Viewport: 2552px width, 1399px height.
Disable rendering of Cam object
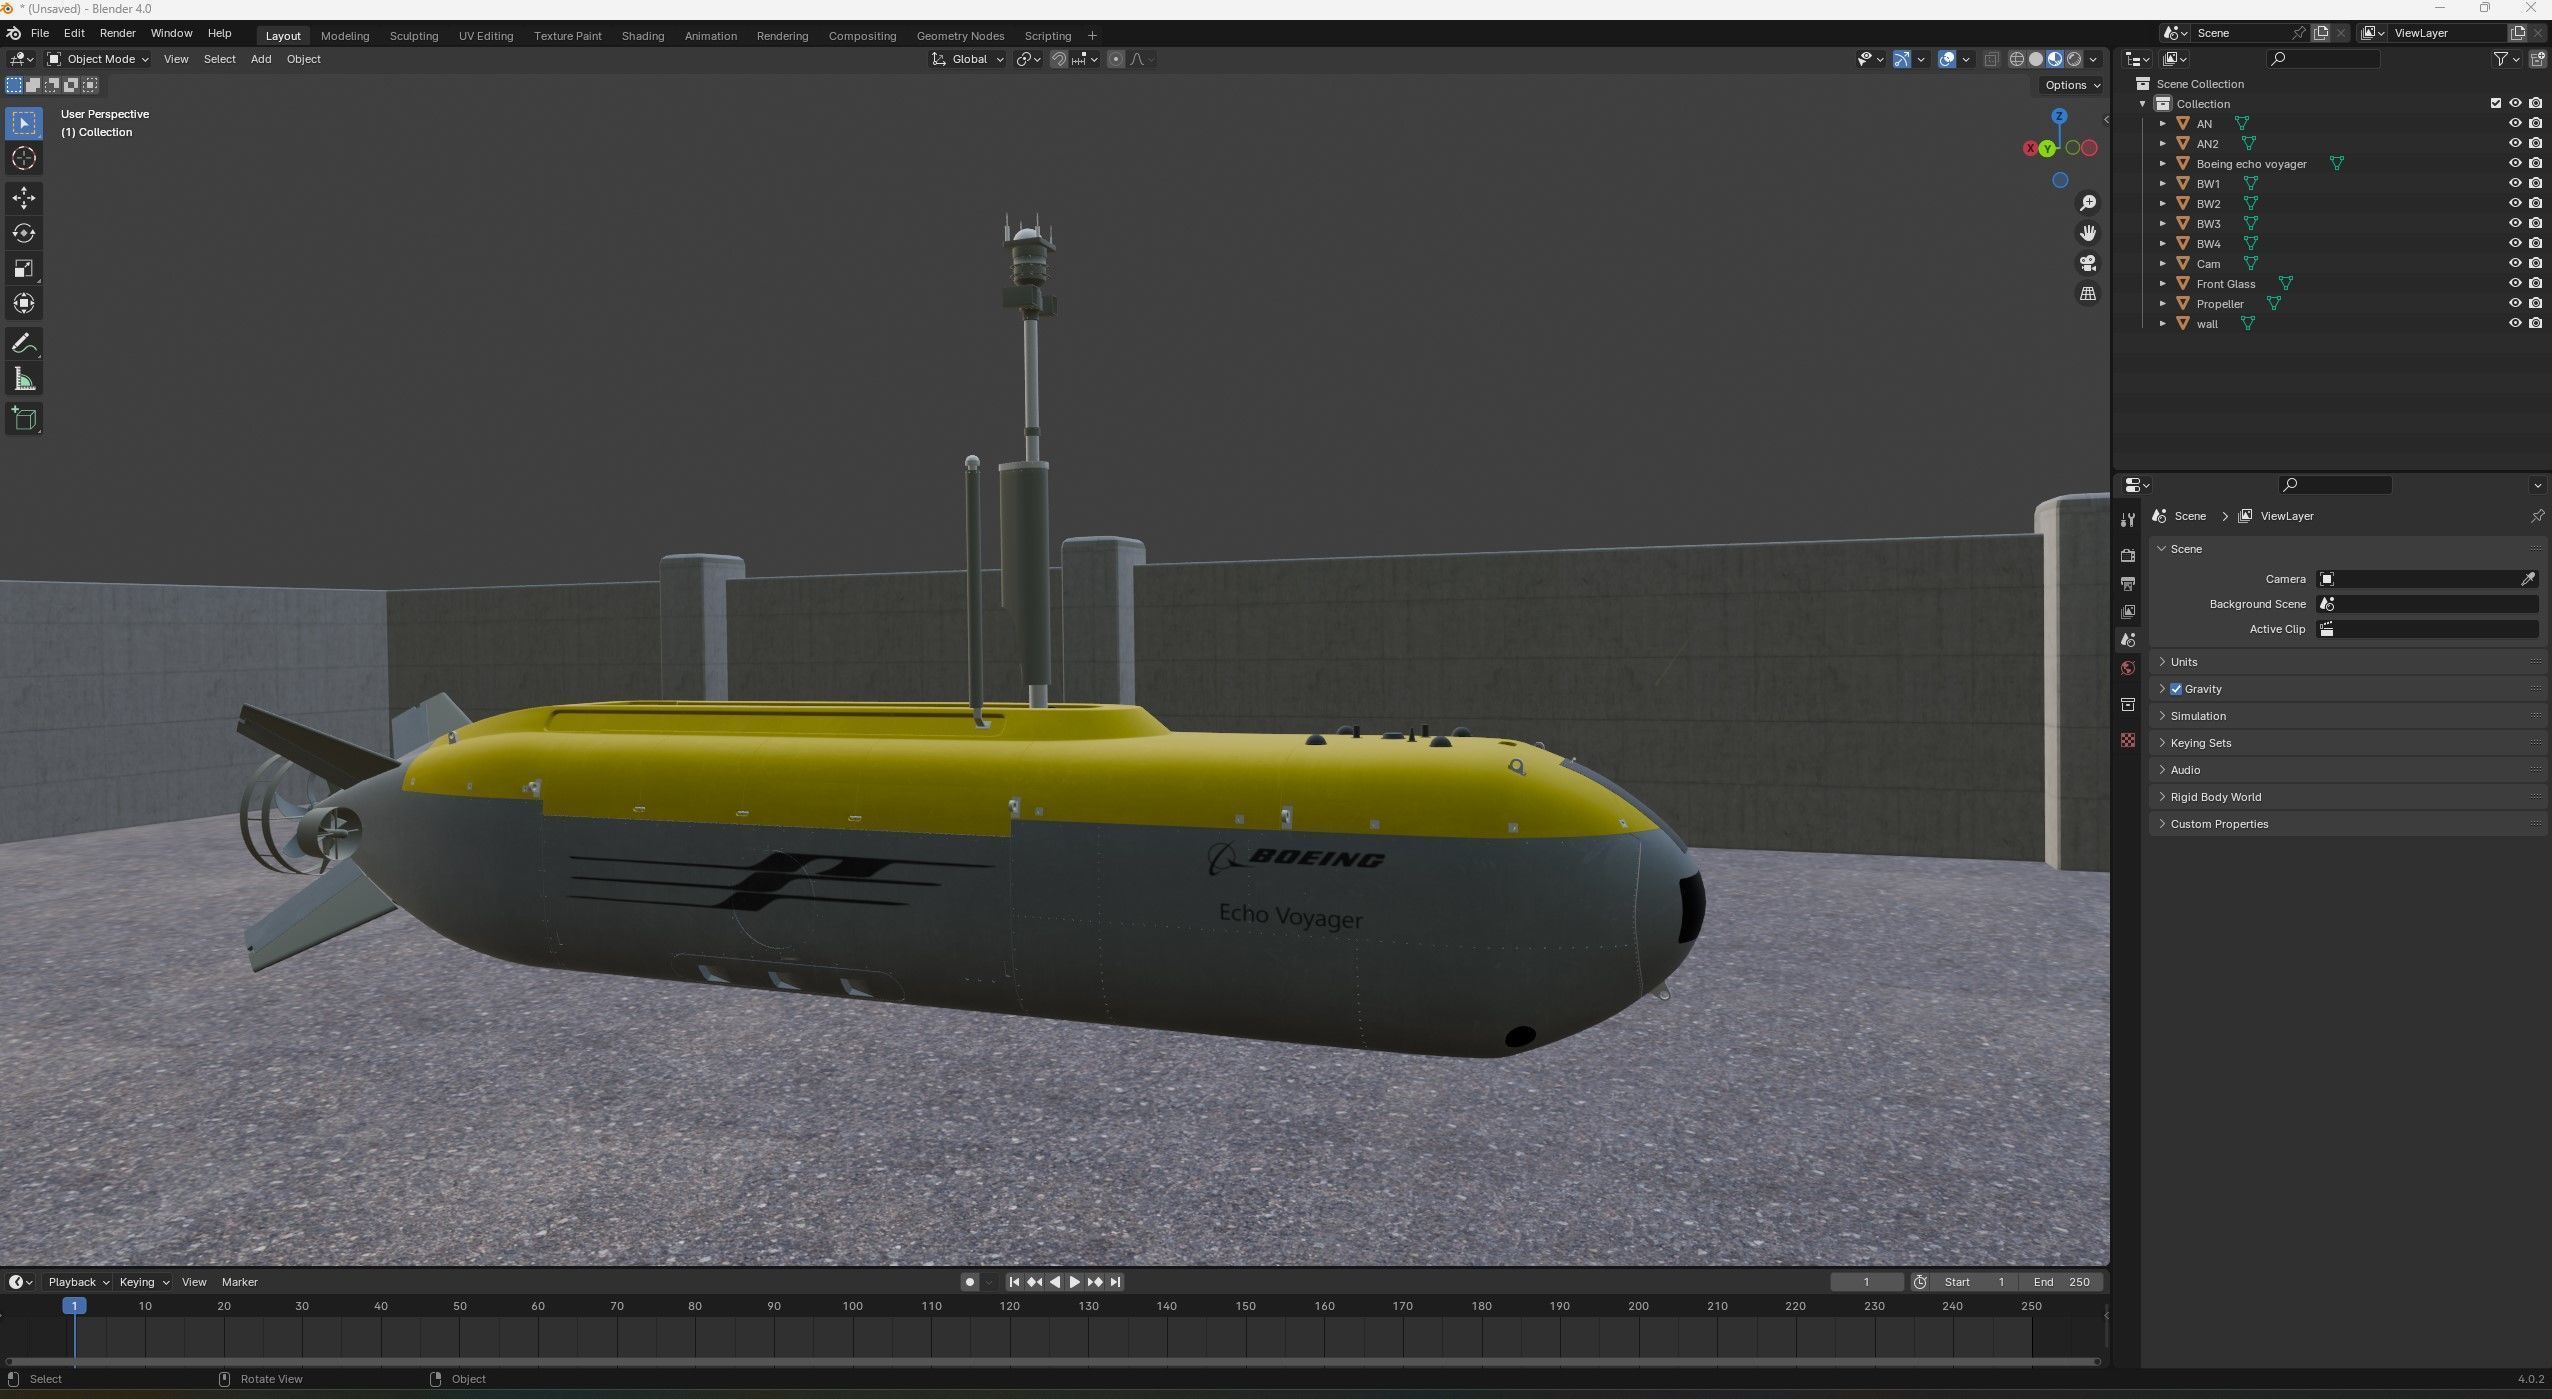tap(2535, 263)
